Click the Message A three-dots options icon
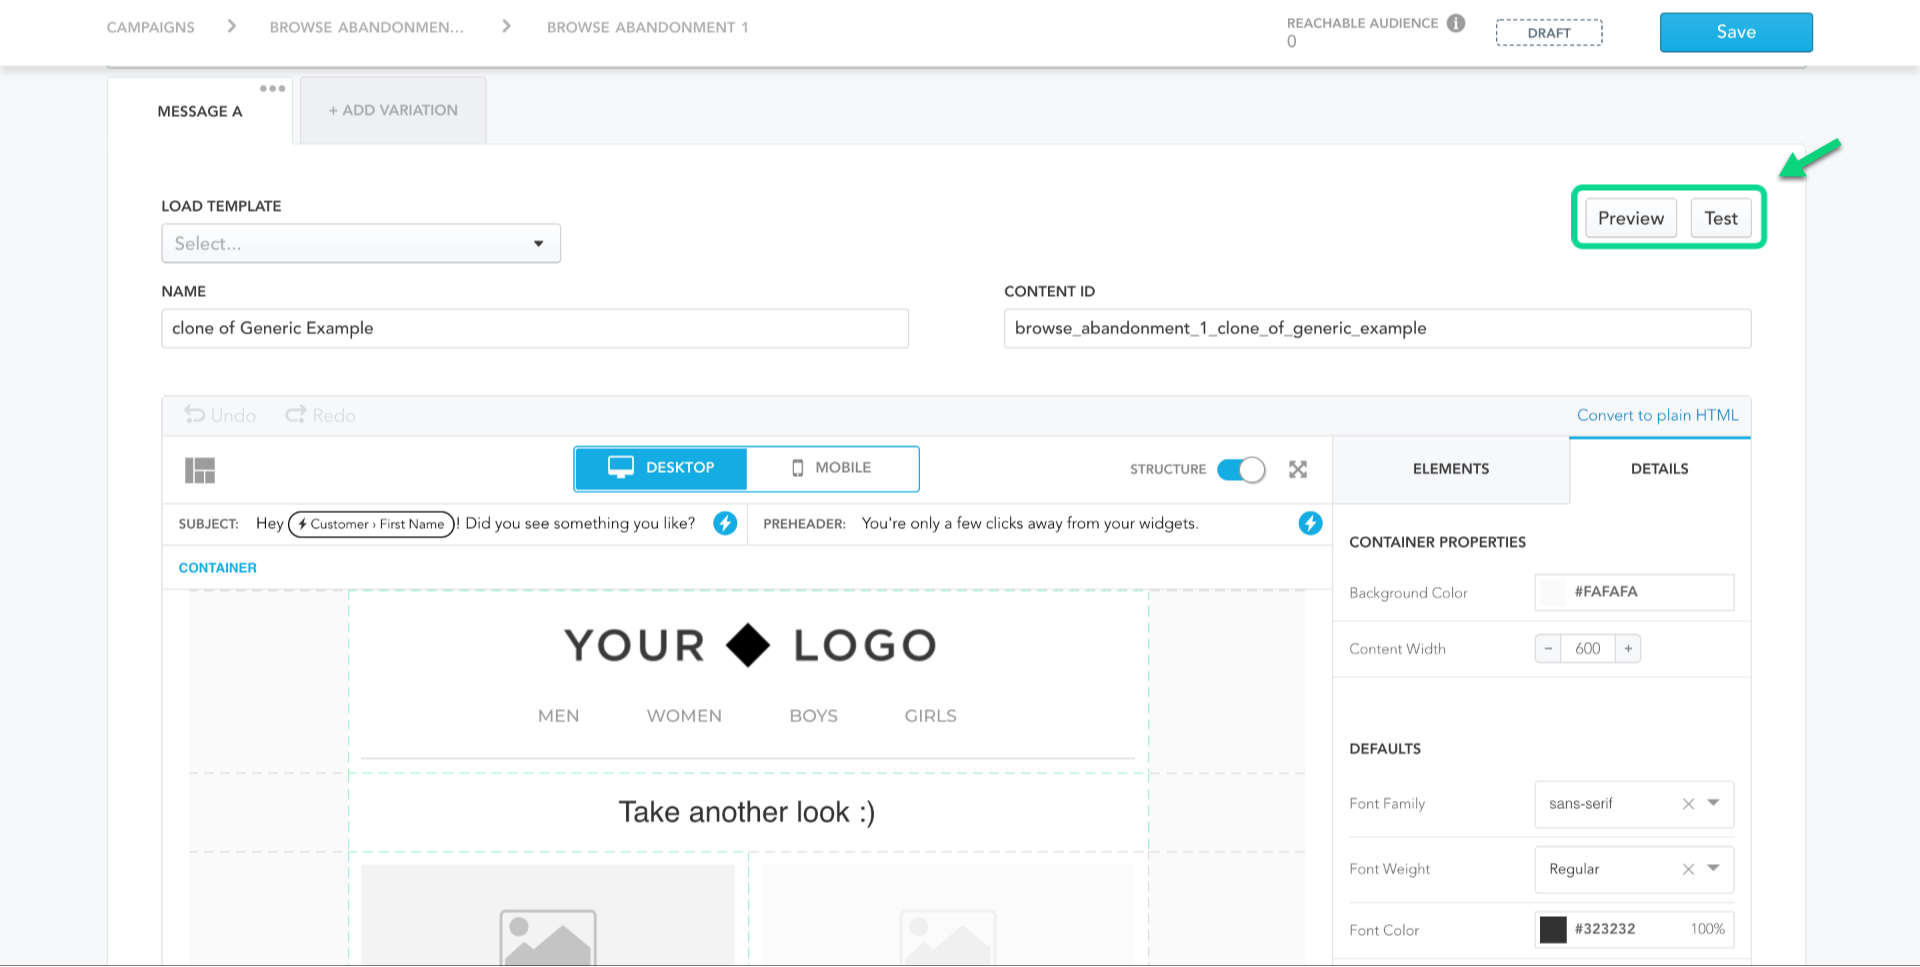Screen dimensions: 1920x967 [272, 89]
